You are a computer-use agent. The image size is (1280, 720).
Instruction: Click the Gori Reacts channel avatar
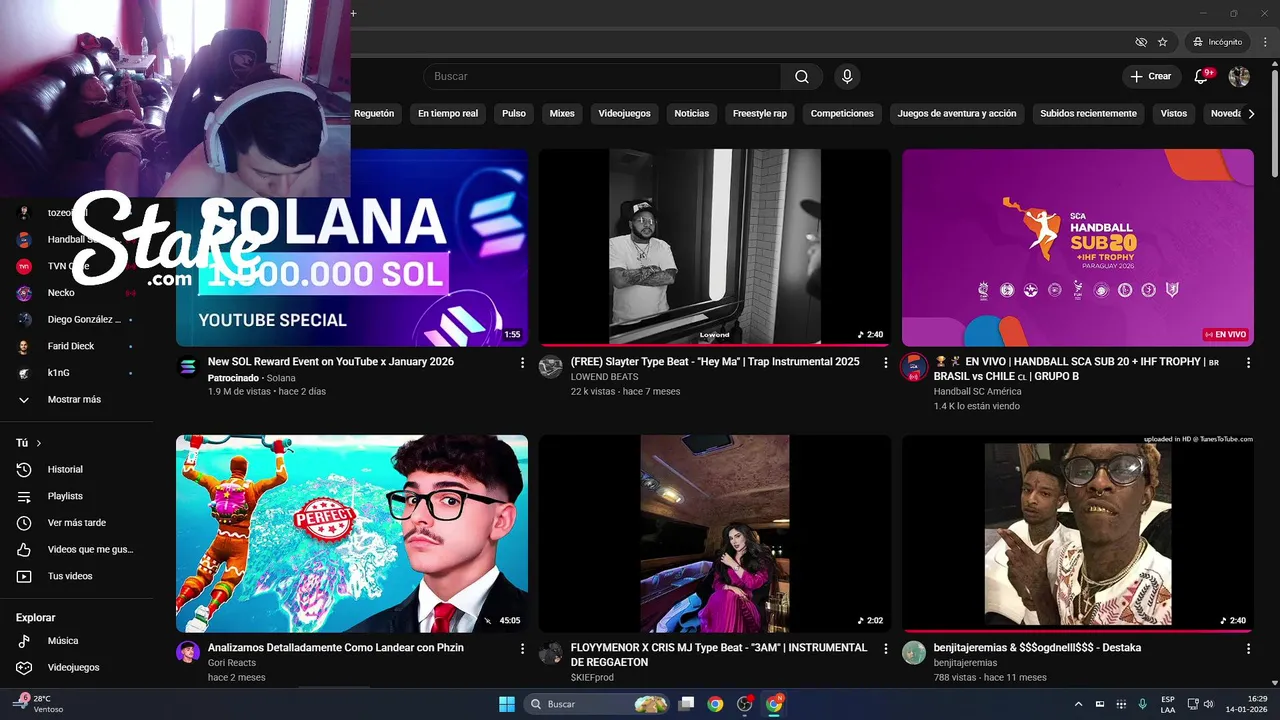(188, 653)
